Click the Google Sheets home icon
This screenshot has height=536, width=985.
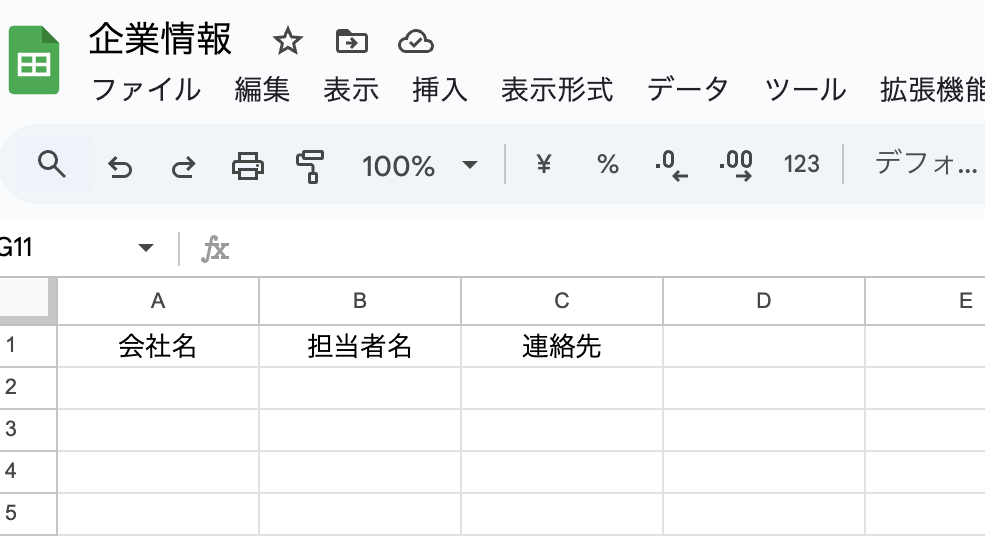coord(34,62)
